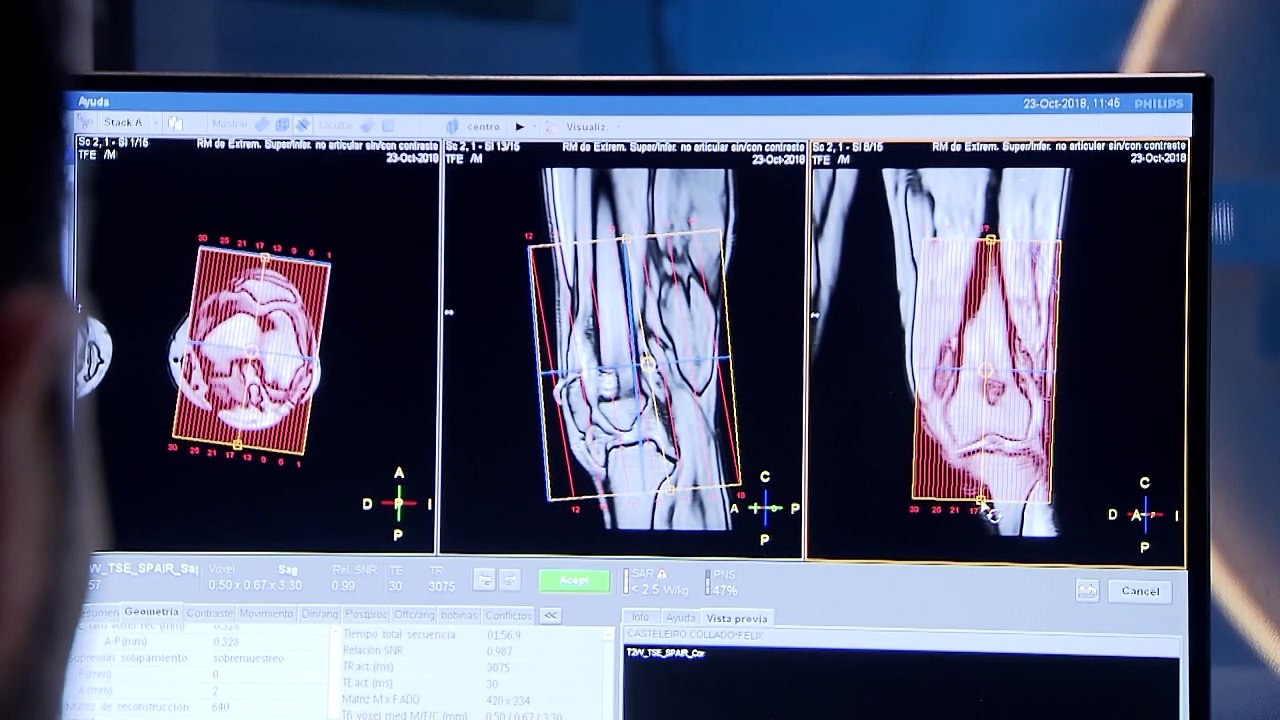Click the A-P(mm) value 0.328
Image resolution: width=1280 pixels, height=720 pixels.
pos(226,642)
